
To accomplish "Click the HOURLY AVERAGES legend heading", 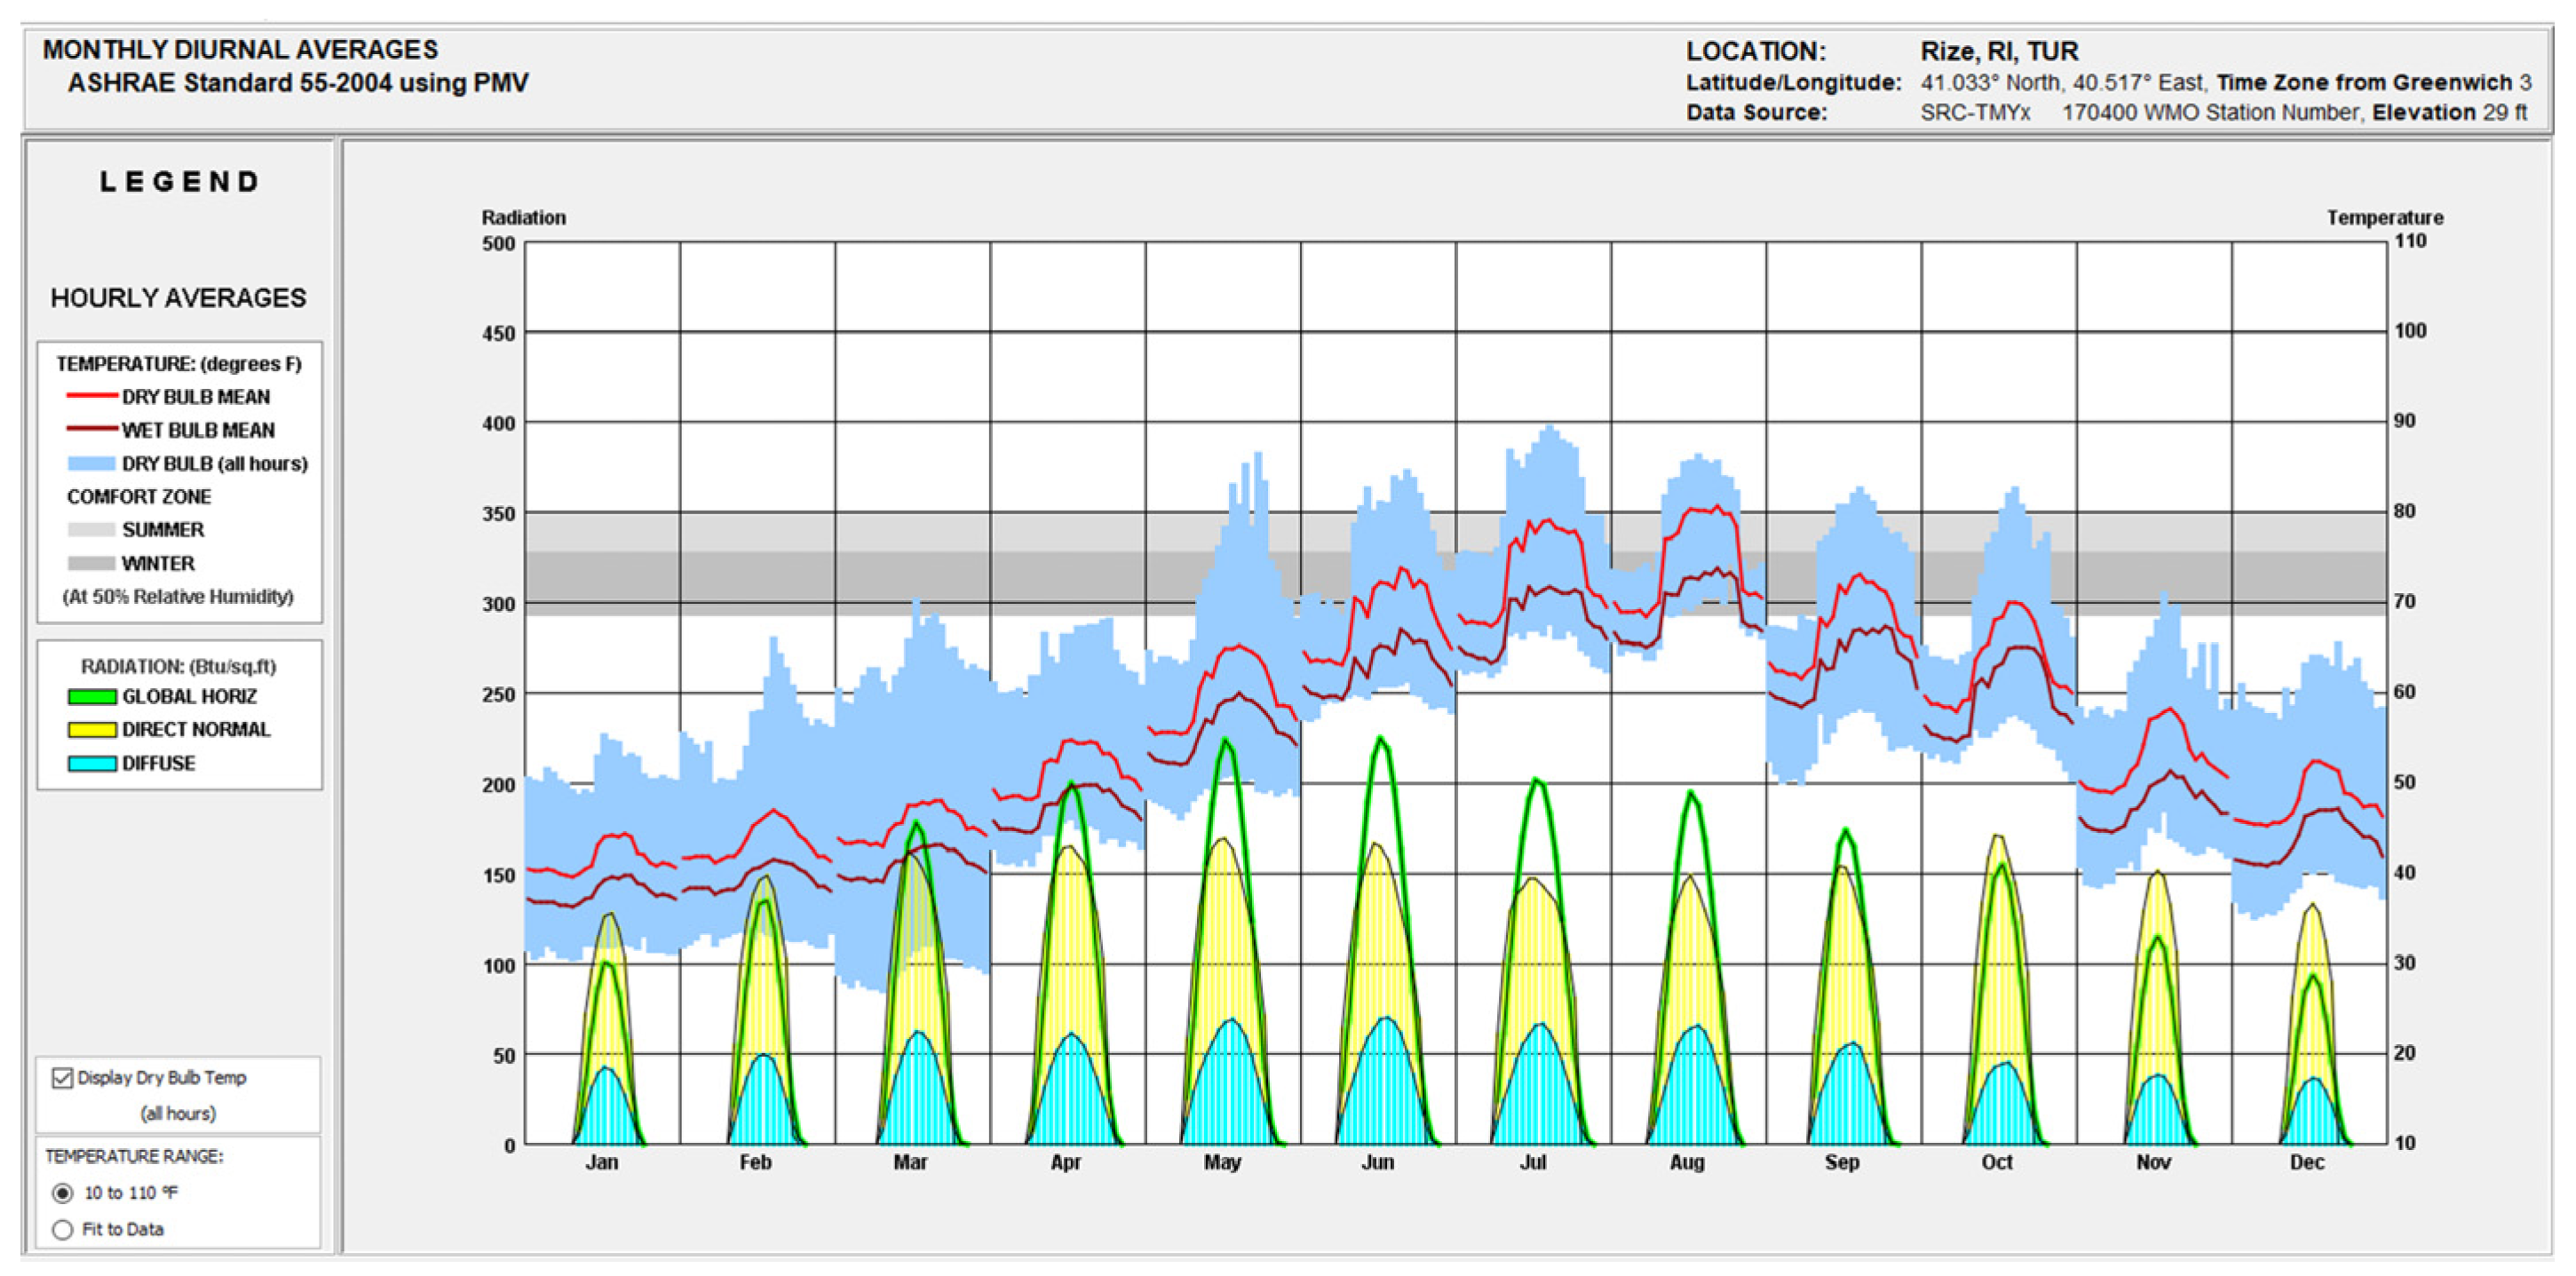I will tap(178, 298).
